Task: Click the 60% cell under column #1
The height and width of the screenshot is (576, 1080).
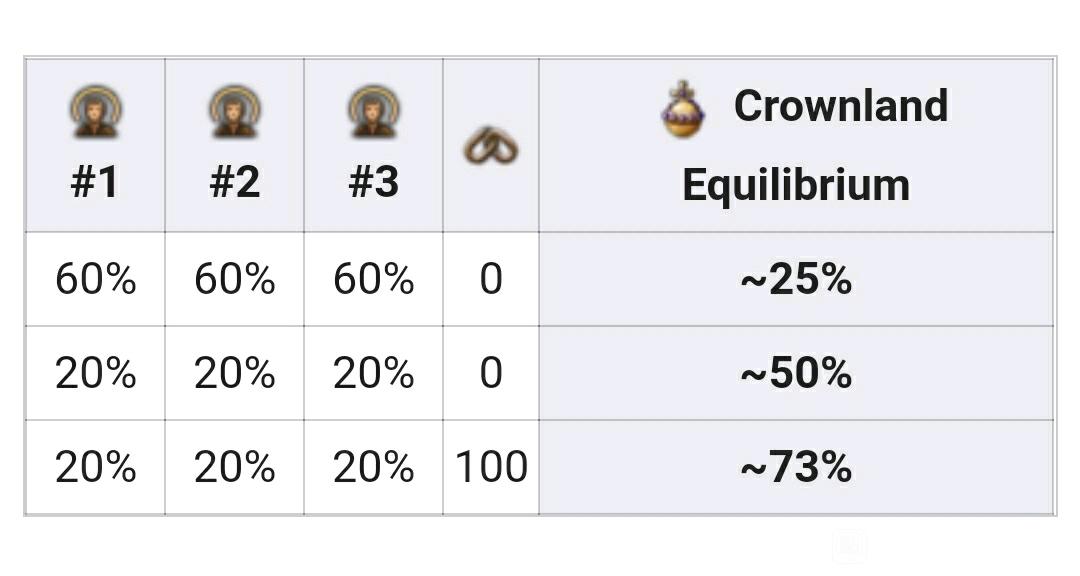Action: coord(95,279)
